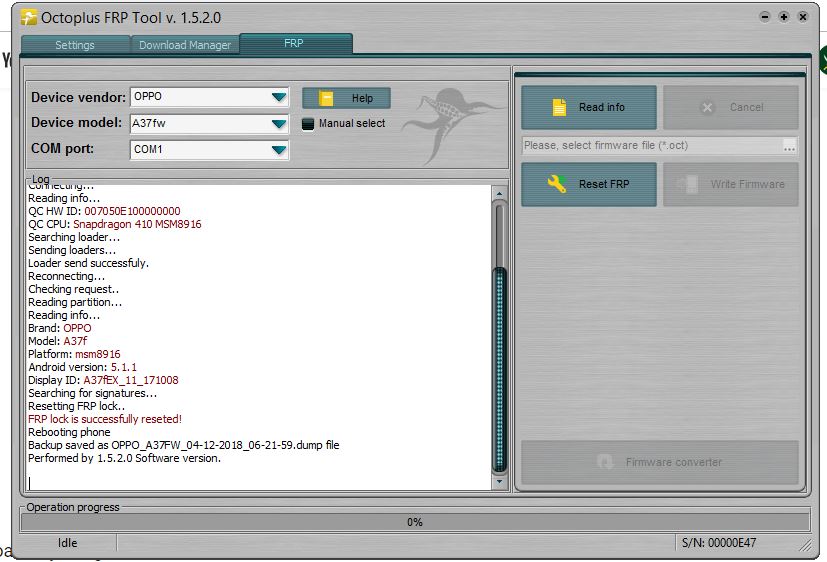Screen dimensions: 827x562
Task: Click 'Checking request..' log line
Action: [x=73, y=289]
